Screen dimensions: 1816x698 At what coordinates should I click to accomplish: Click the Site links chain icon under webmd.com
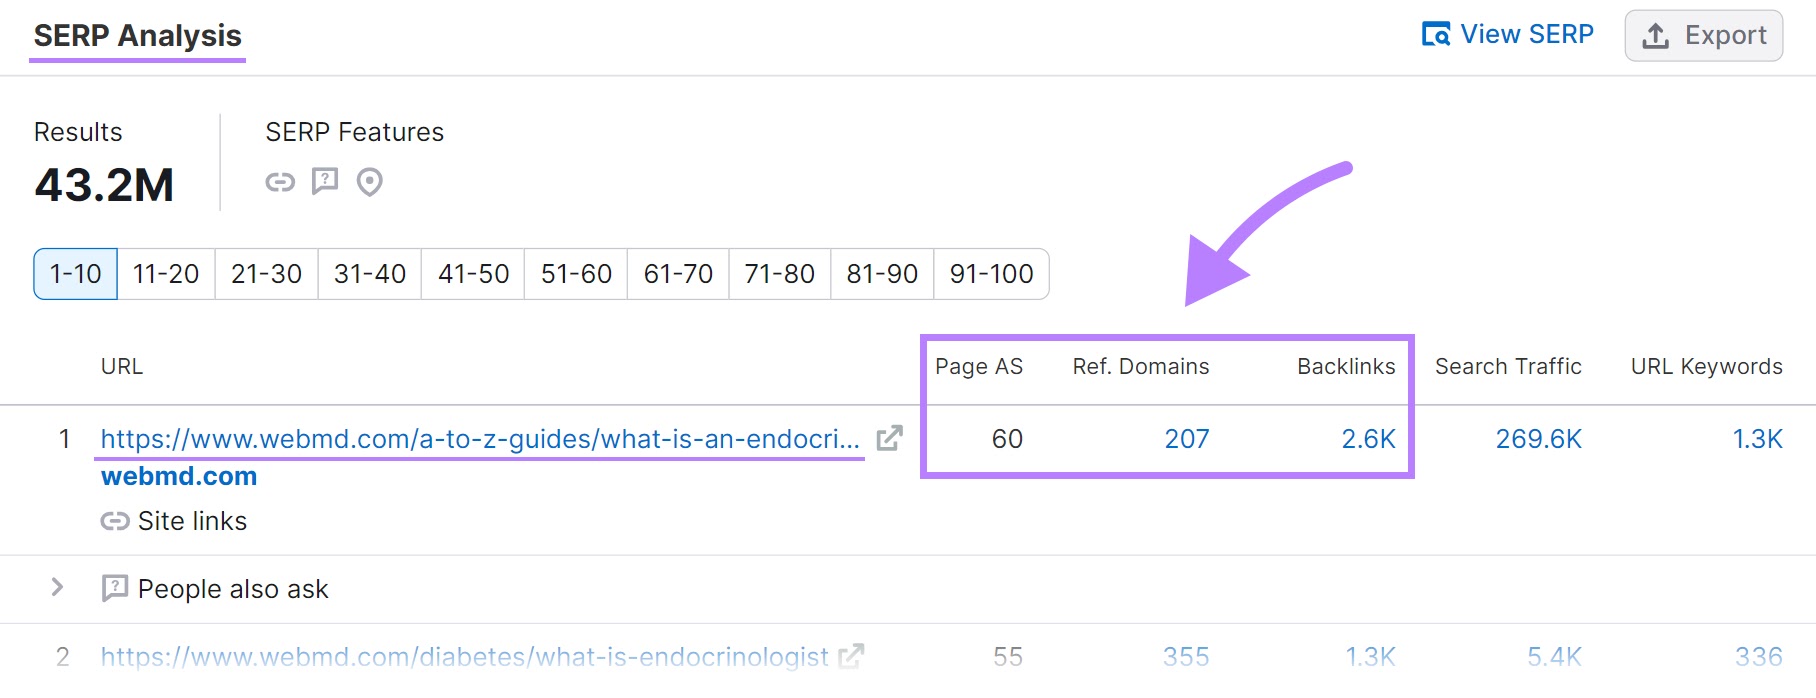pos(115,521)
